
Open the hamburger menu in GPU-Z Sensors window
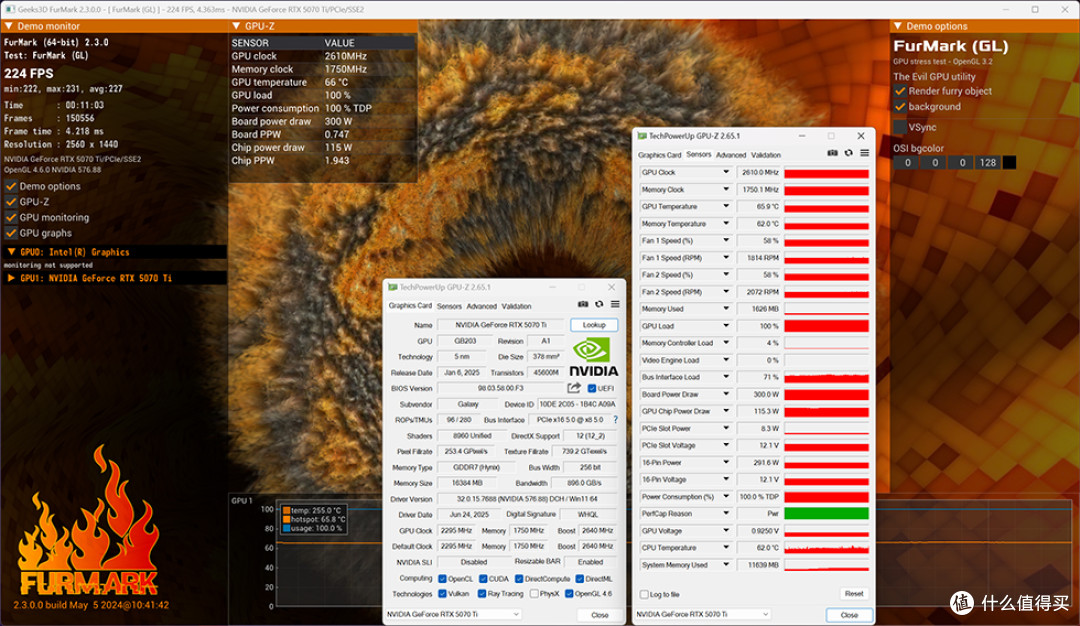[x=864, y=153]
